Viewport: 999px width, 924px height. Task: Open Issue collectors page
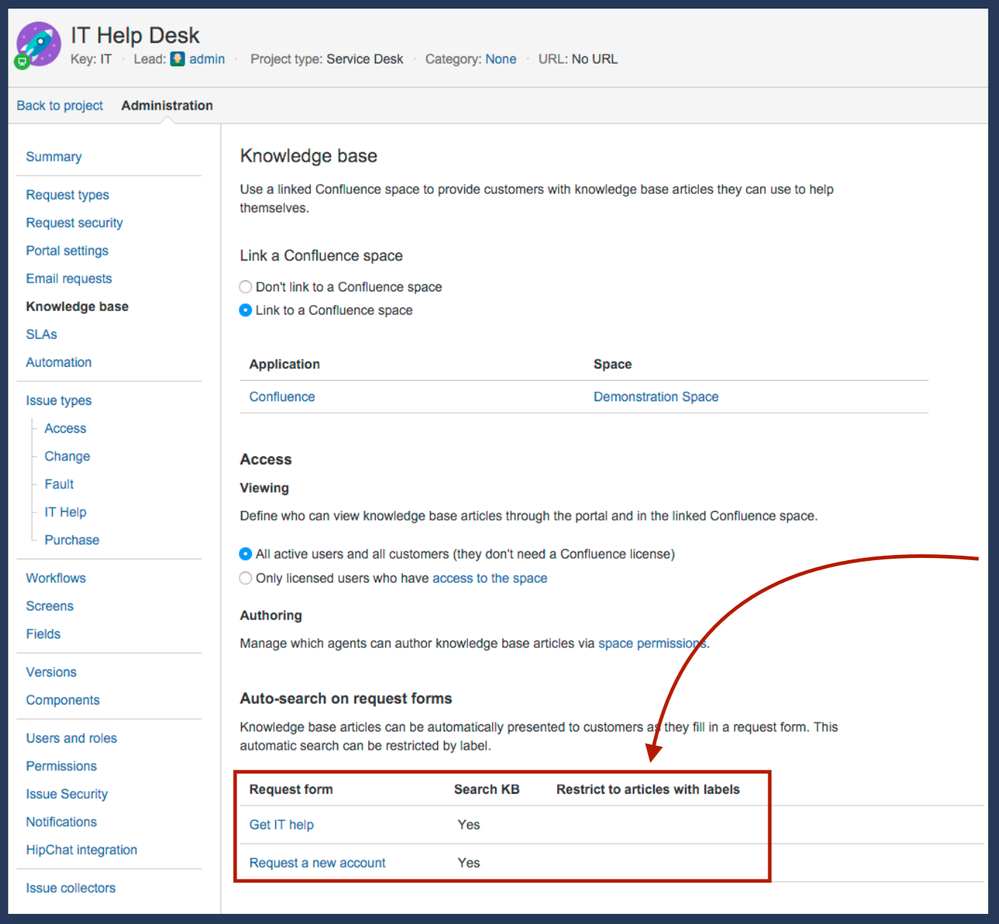tap(71, 888)
